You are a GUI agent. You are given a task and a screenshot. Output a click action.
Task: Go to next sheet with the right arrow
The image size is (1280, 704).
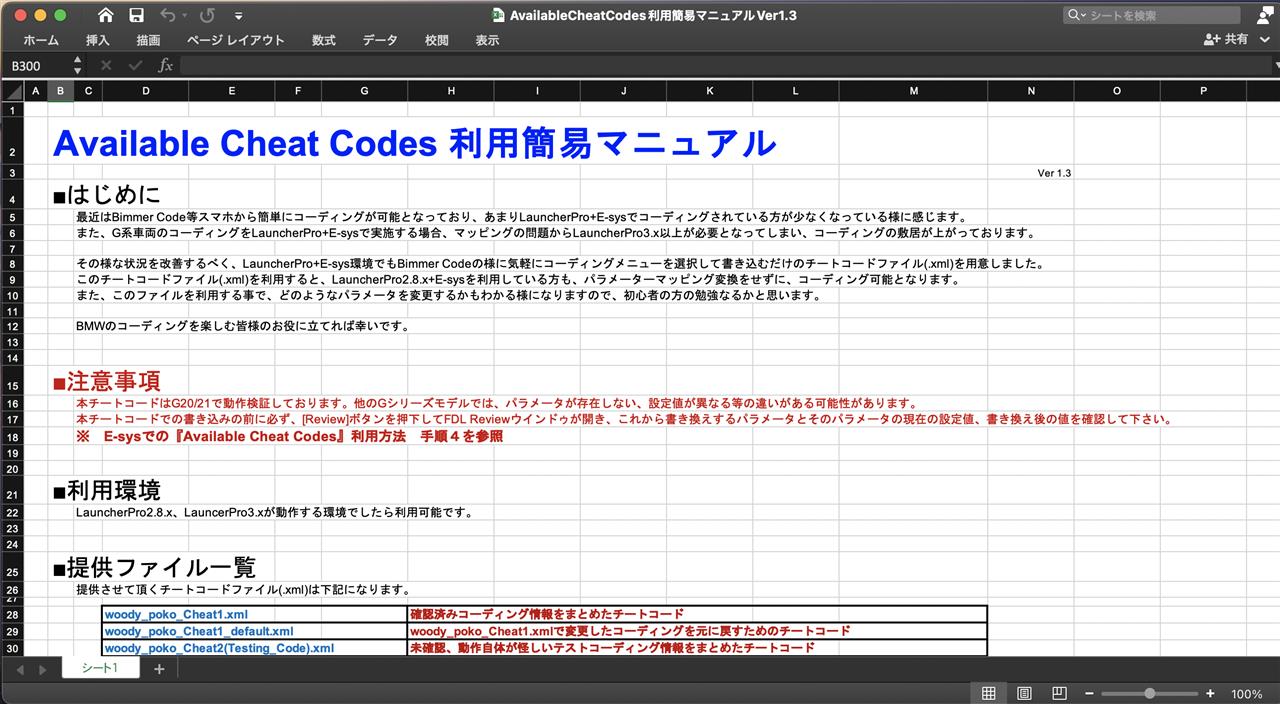point(41,669)
